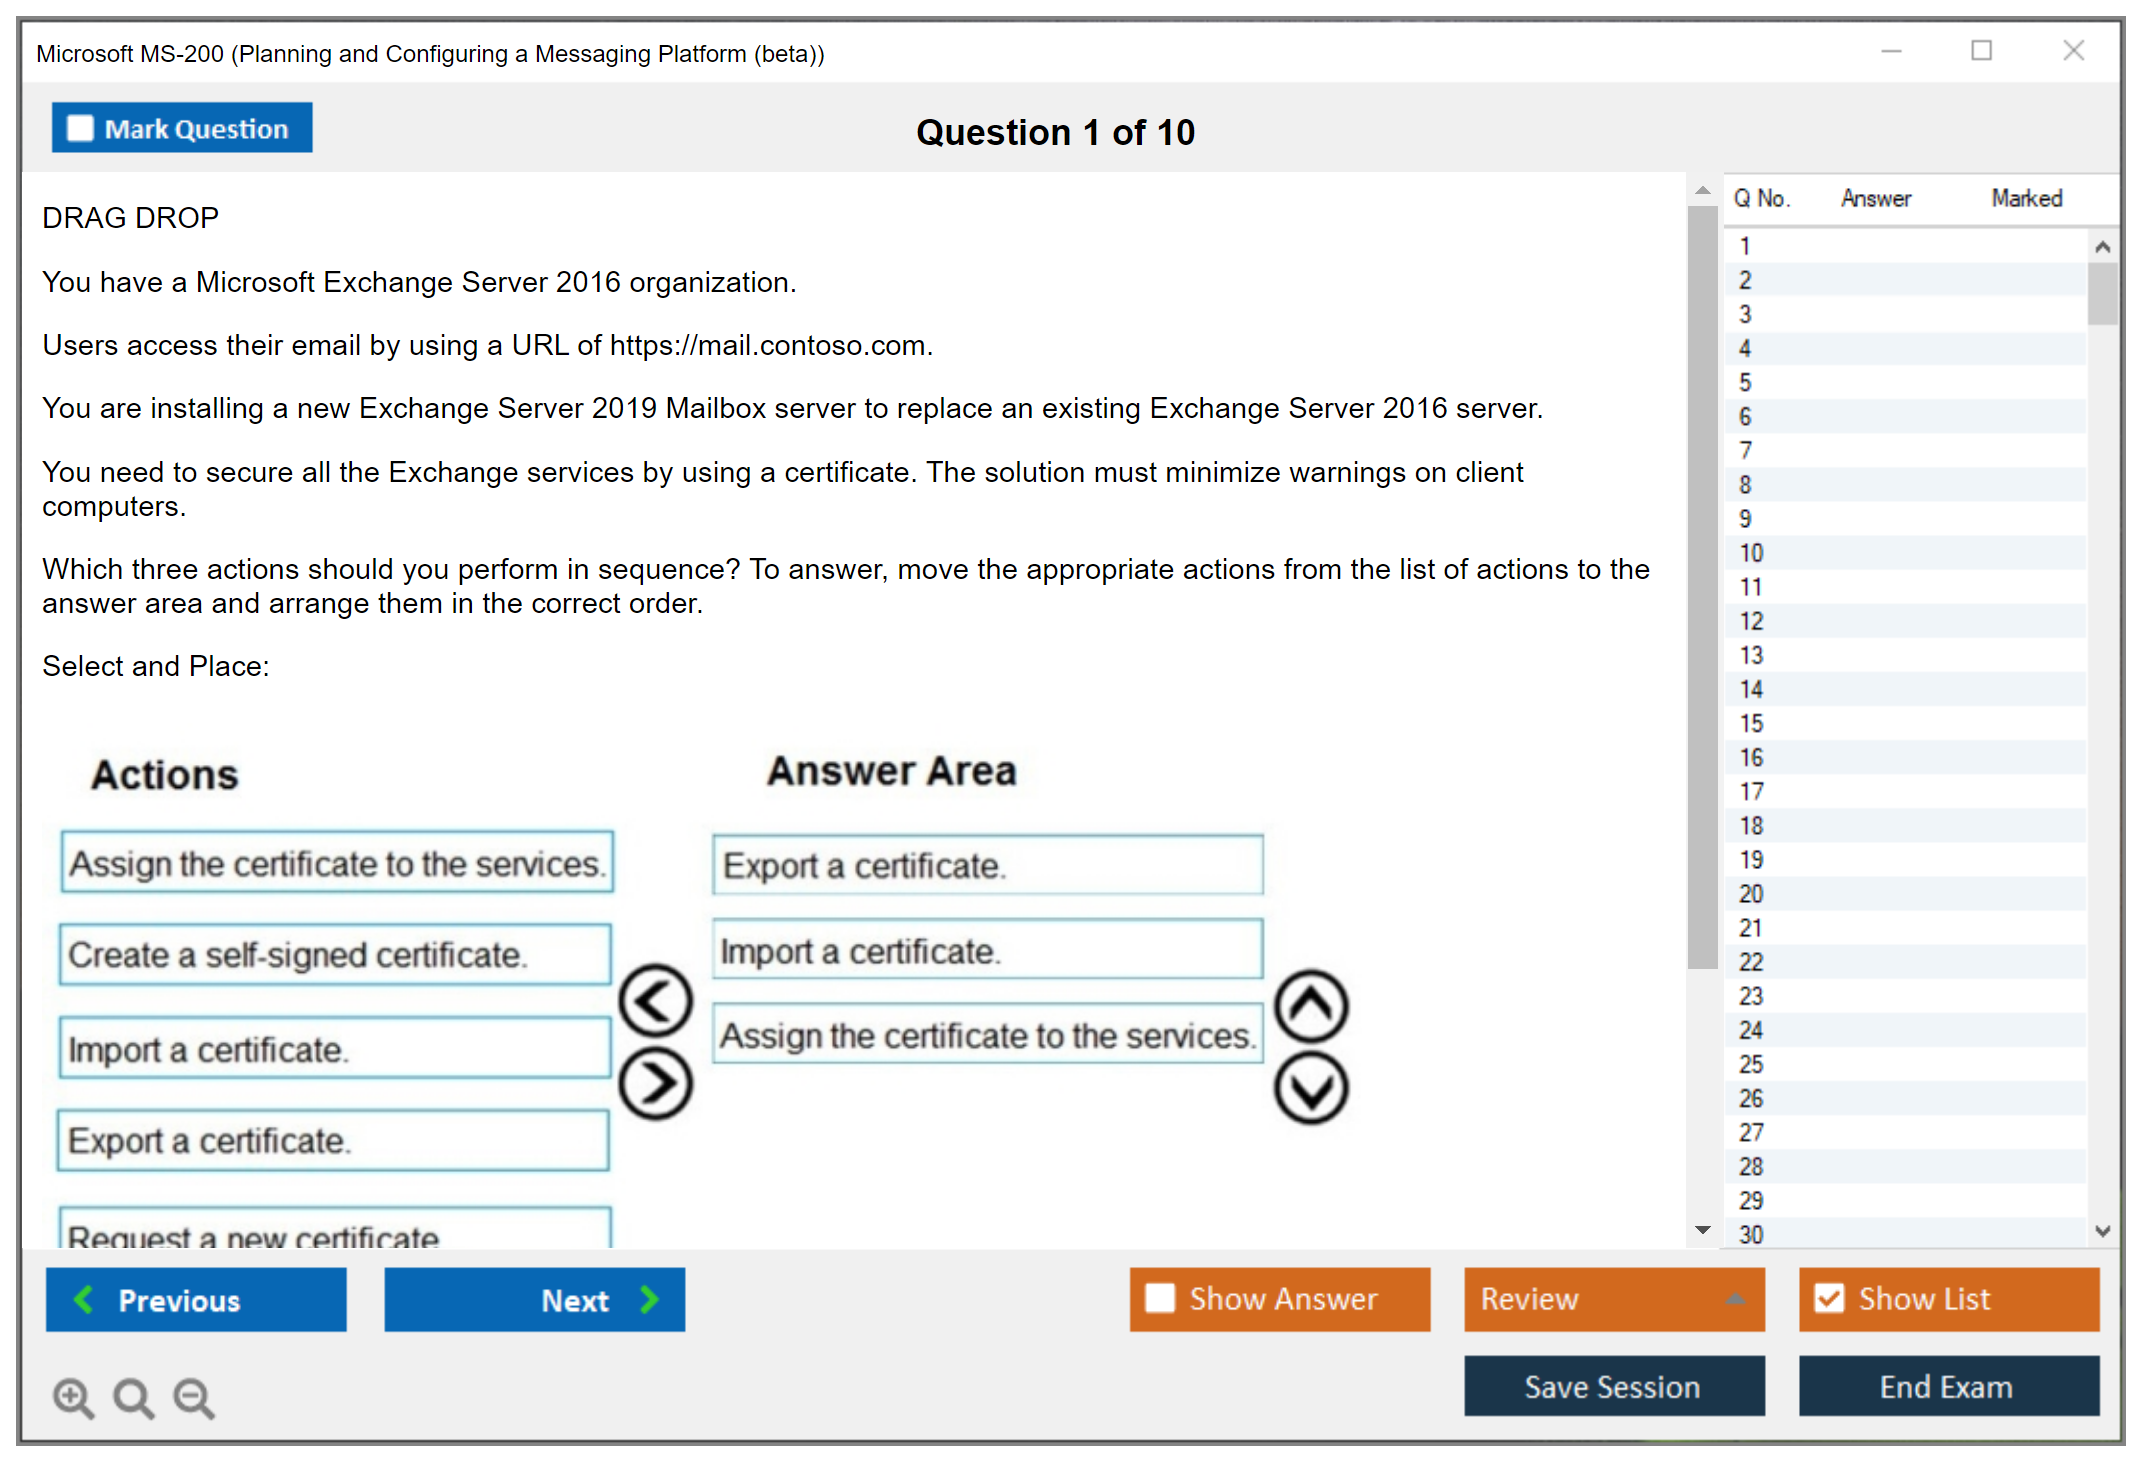This screenshot has width=2150, height=1470.
Task: Click the move-up circular arrow
Action: (x=1311, y=1006)
